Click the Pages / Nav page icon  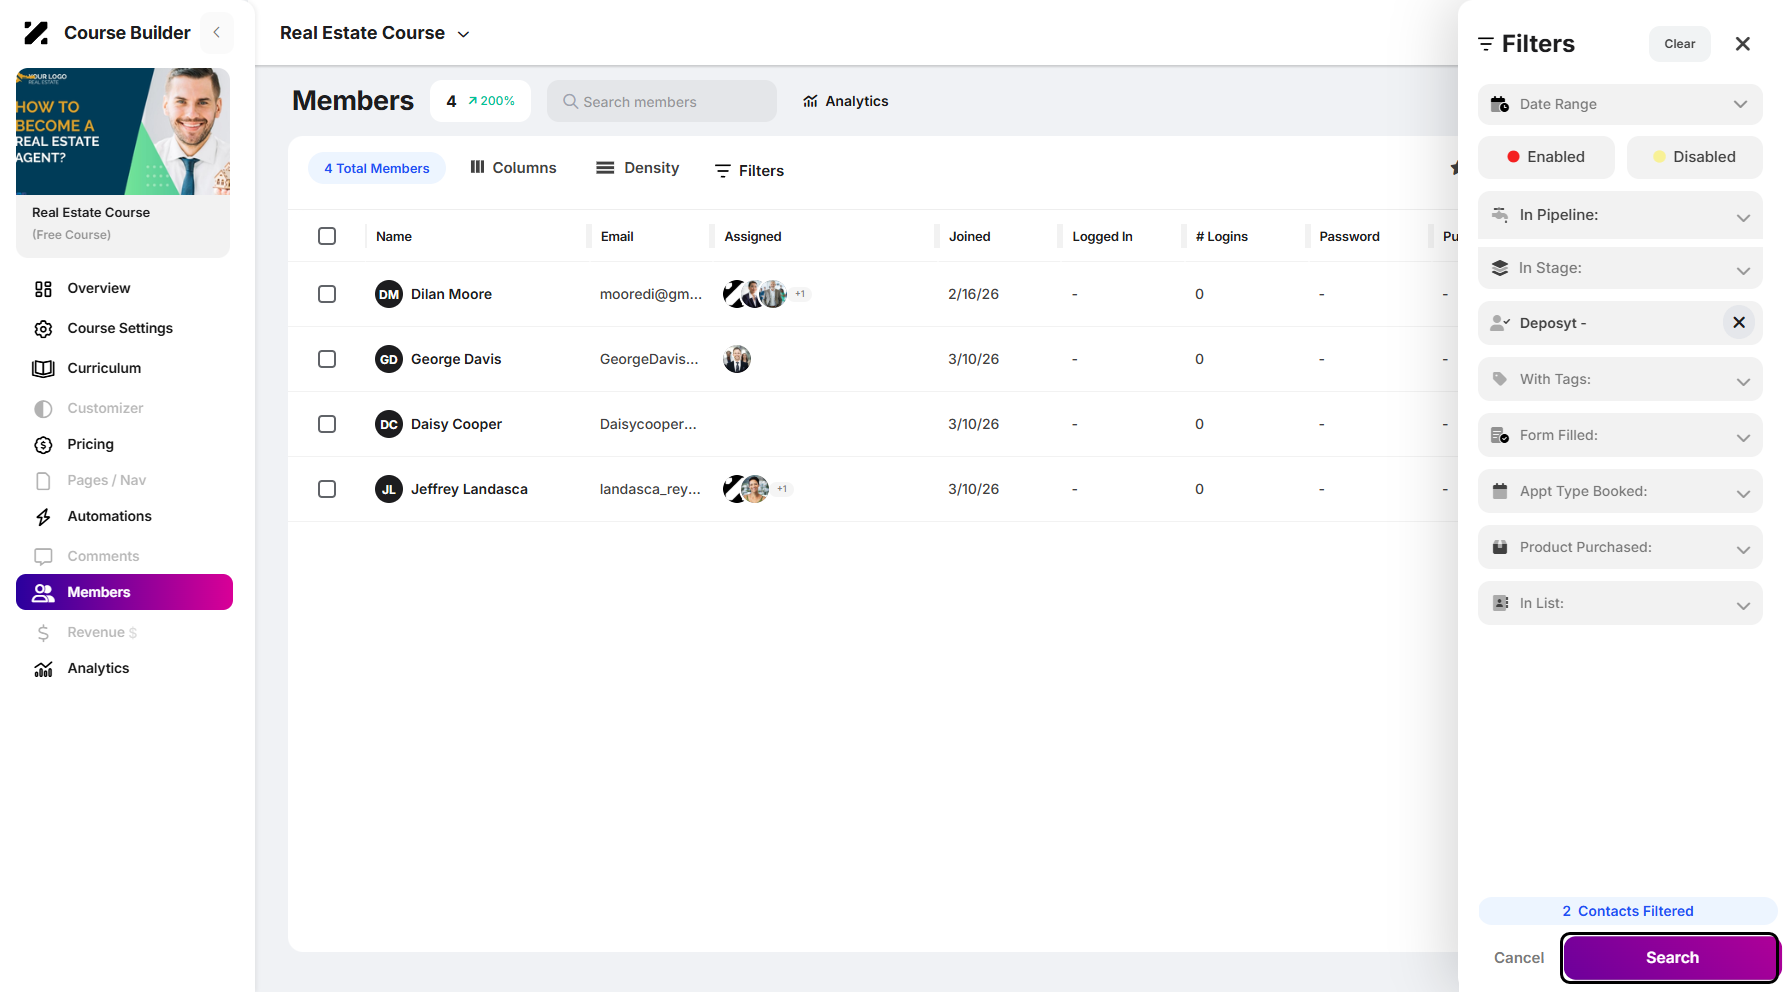pos(43,481)
